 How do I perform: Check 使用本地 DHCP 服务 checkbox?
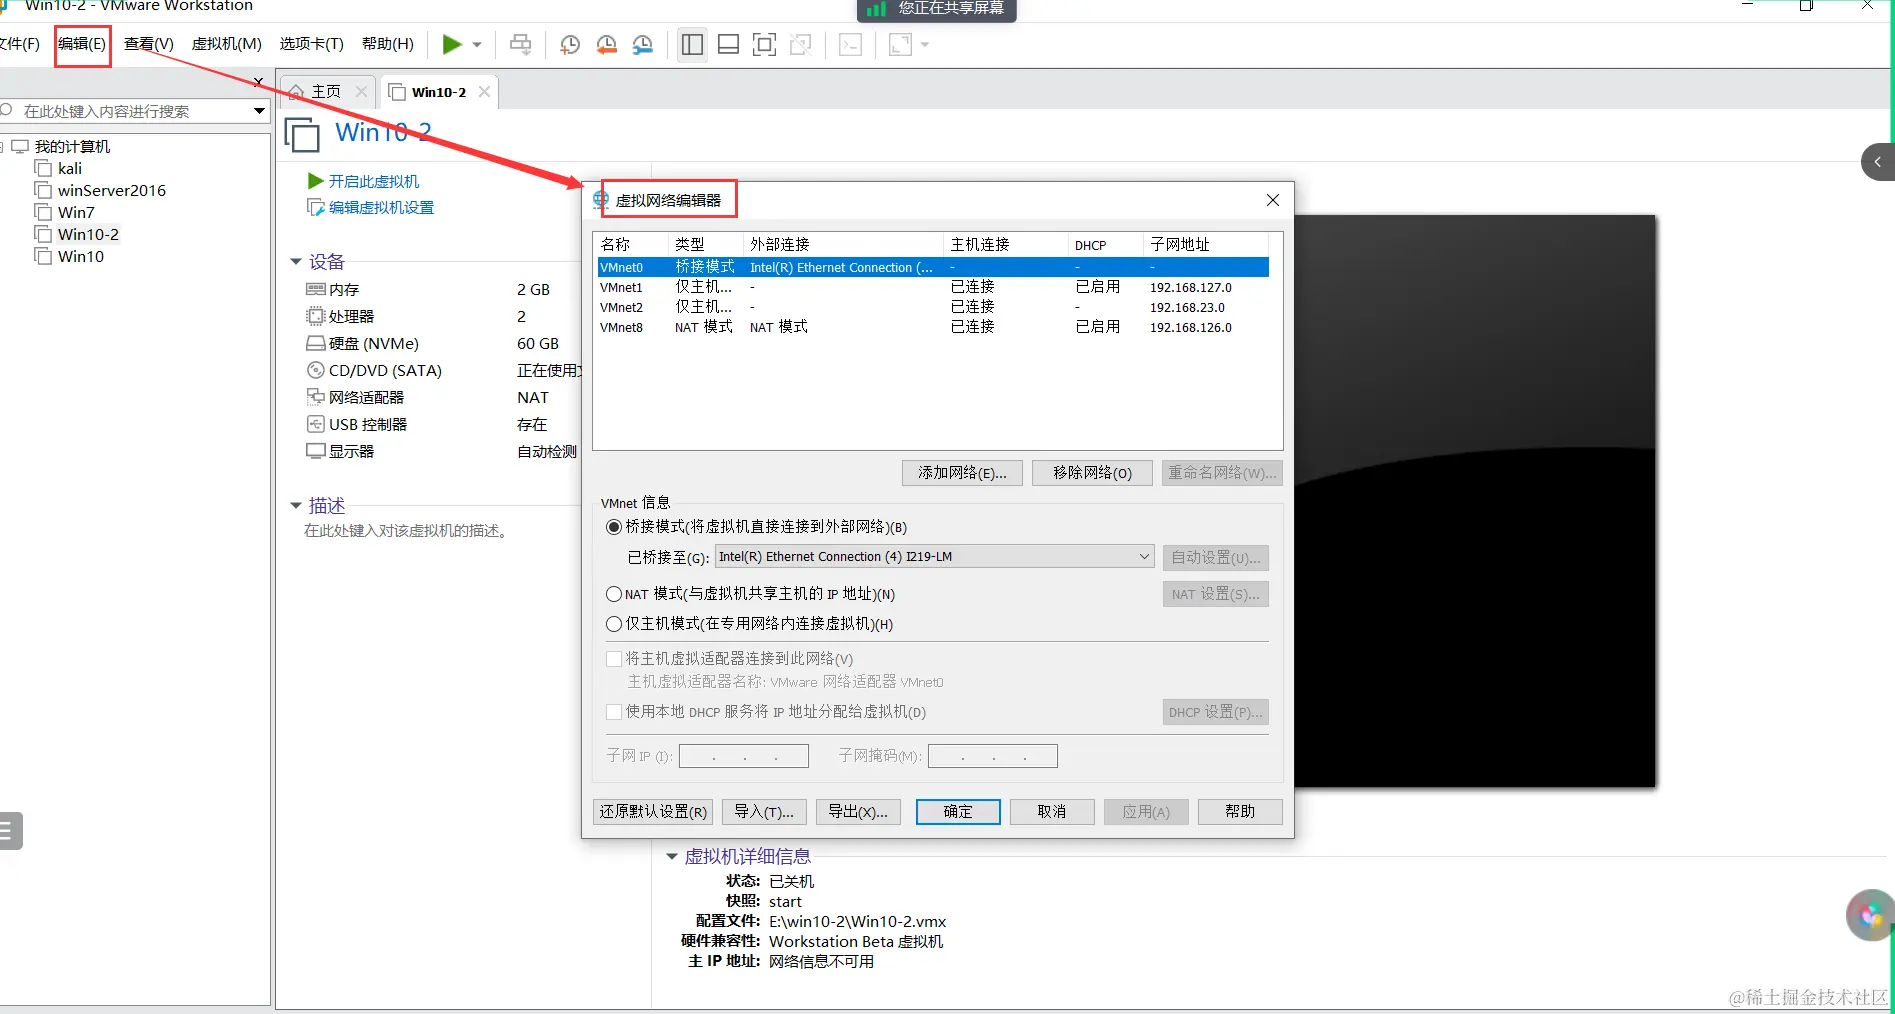[x=614, y=712]
